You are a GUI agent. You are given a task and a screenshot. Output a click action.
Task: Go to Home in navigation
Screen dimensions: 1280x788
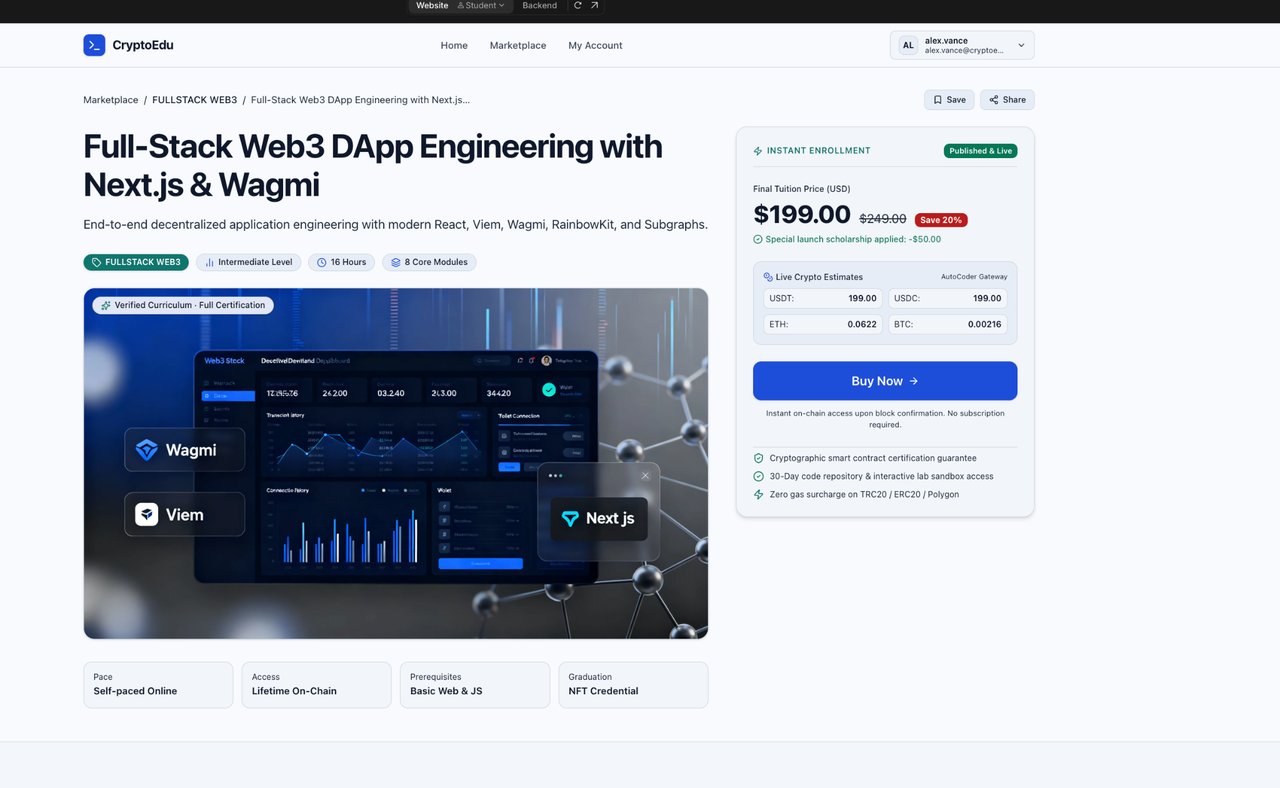tap(454, 45)
